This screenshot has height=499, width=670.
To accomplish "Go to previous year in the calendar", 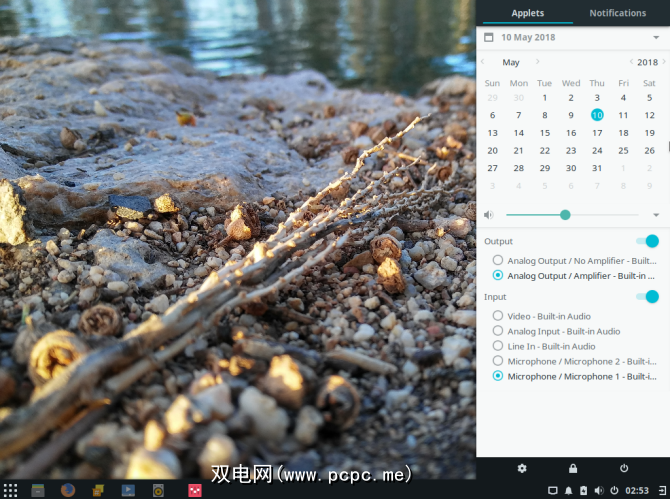I will (x=631, y=62).
